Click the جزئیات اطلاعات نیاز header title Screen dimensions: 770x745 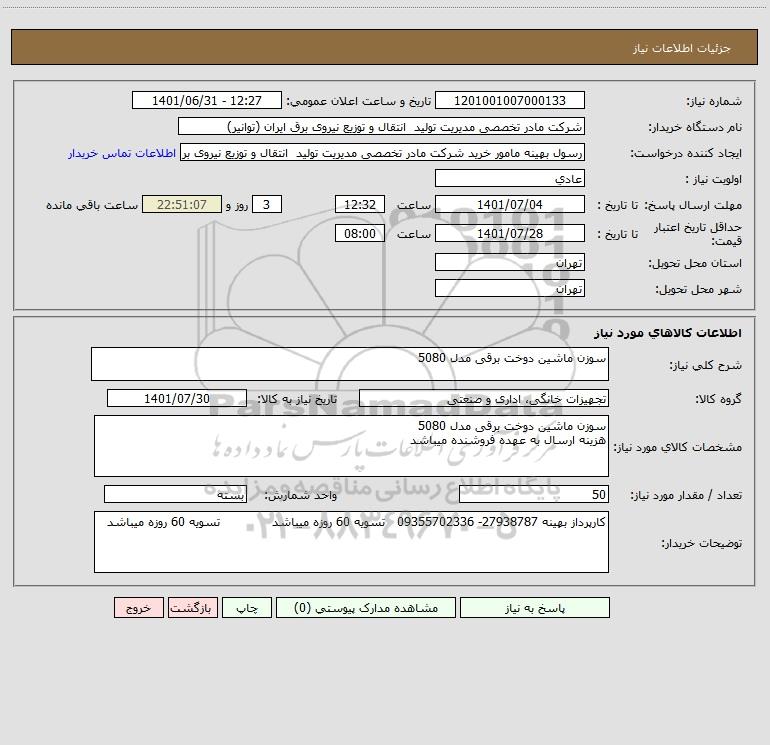682,48
